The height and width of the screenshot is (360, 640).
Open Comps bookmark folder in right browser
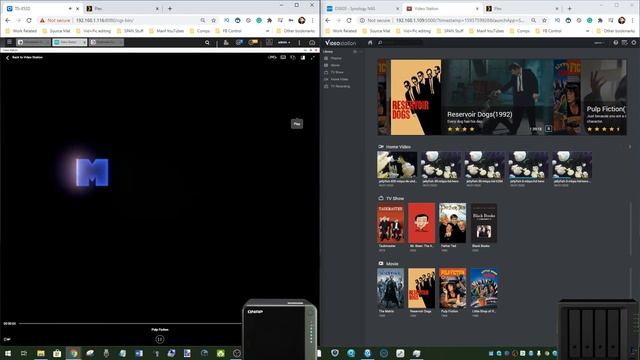pos(520,31)
